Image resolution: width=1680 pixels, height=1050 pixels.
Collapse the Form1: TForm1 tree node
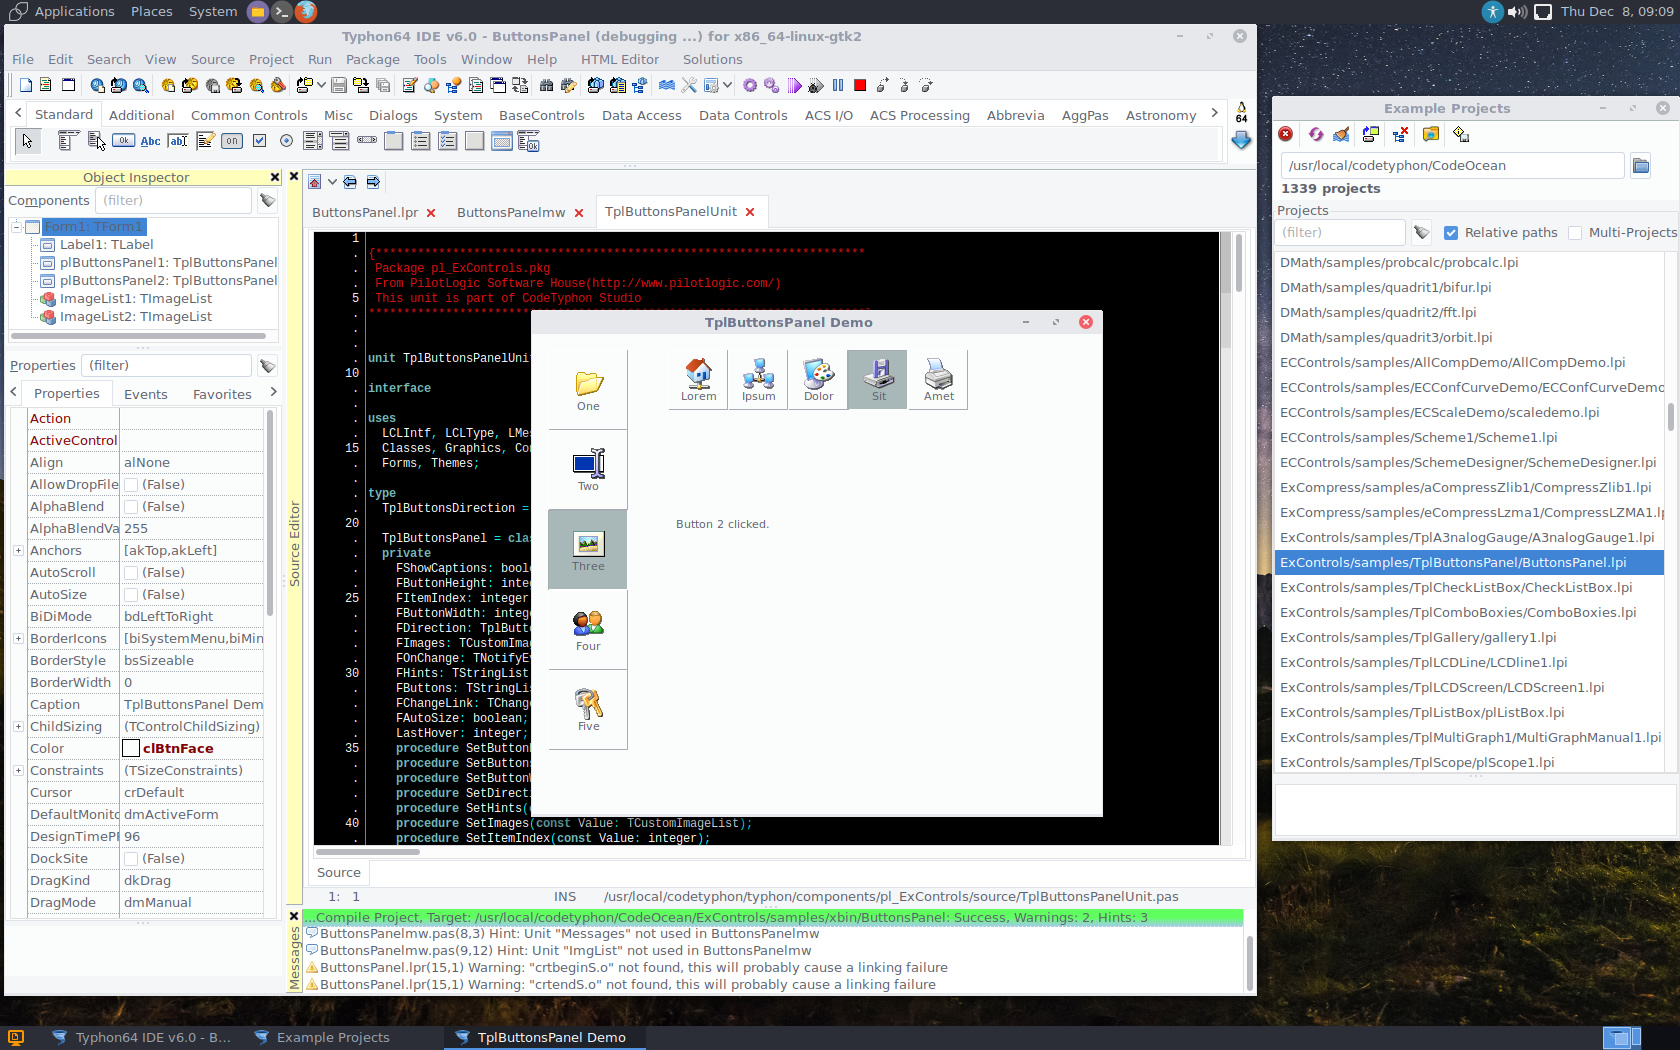(17, 227)
